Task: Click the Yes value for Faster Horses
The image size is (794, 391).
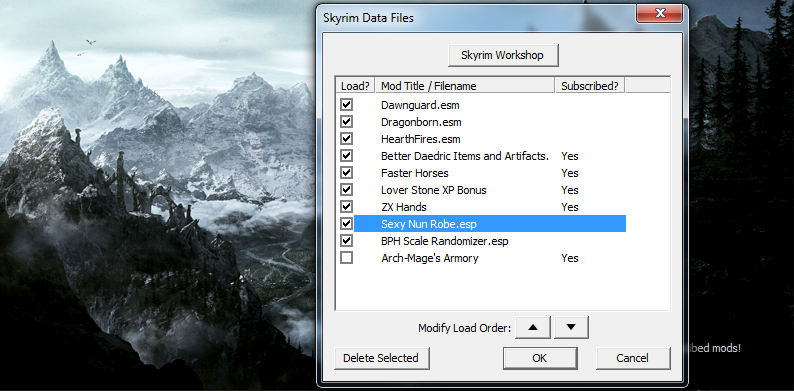Action: point(570,173)
